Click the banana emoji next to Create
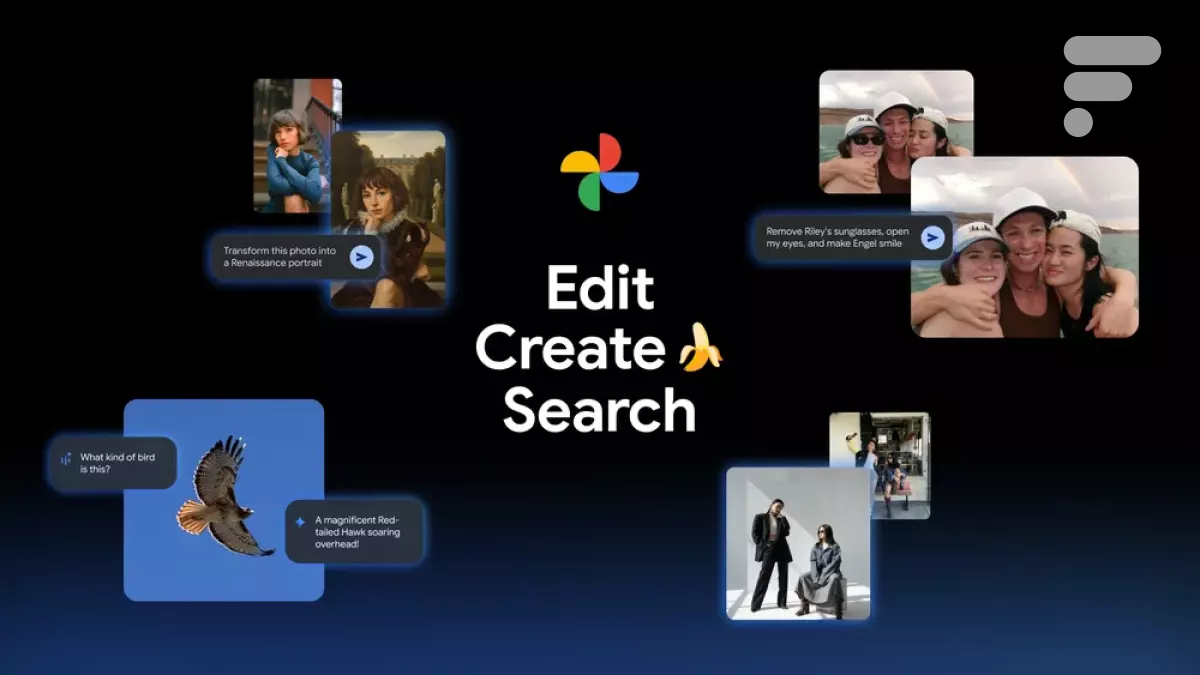 click(x=700, y=348)
